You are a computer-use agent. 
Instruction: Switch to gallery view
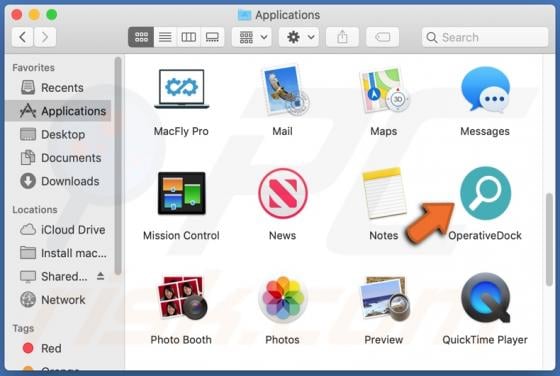pos(212,37)
